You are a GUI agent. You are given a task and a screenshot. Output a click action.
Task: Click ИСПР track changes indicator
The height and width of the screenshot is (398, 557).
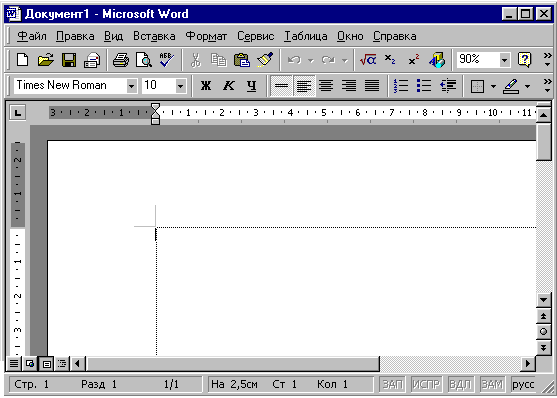pyautogui.click(x=426, y=384)
